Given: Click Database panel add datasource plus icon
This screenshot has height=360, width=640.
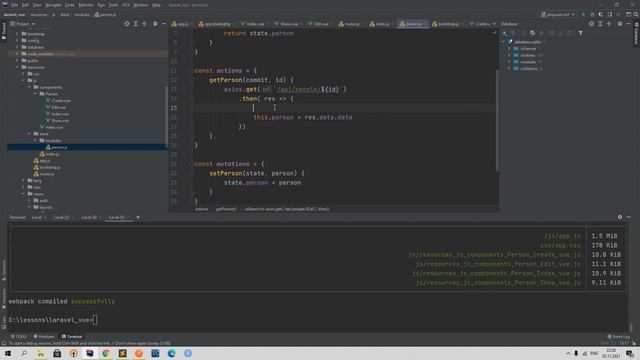Looking at the screenshot, I should coord(505,33).
